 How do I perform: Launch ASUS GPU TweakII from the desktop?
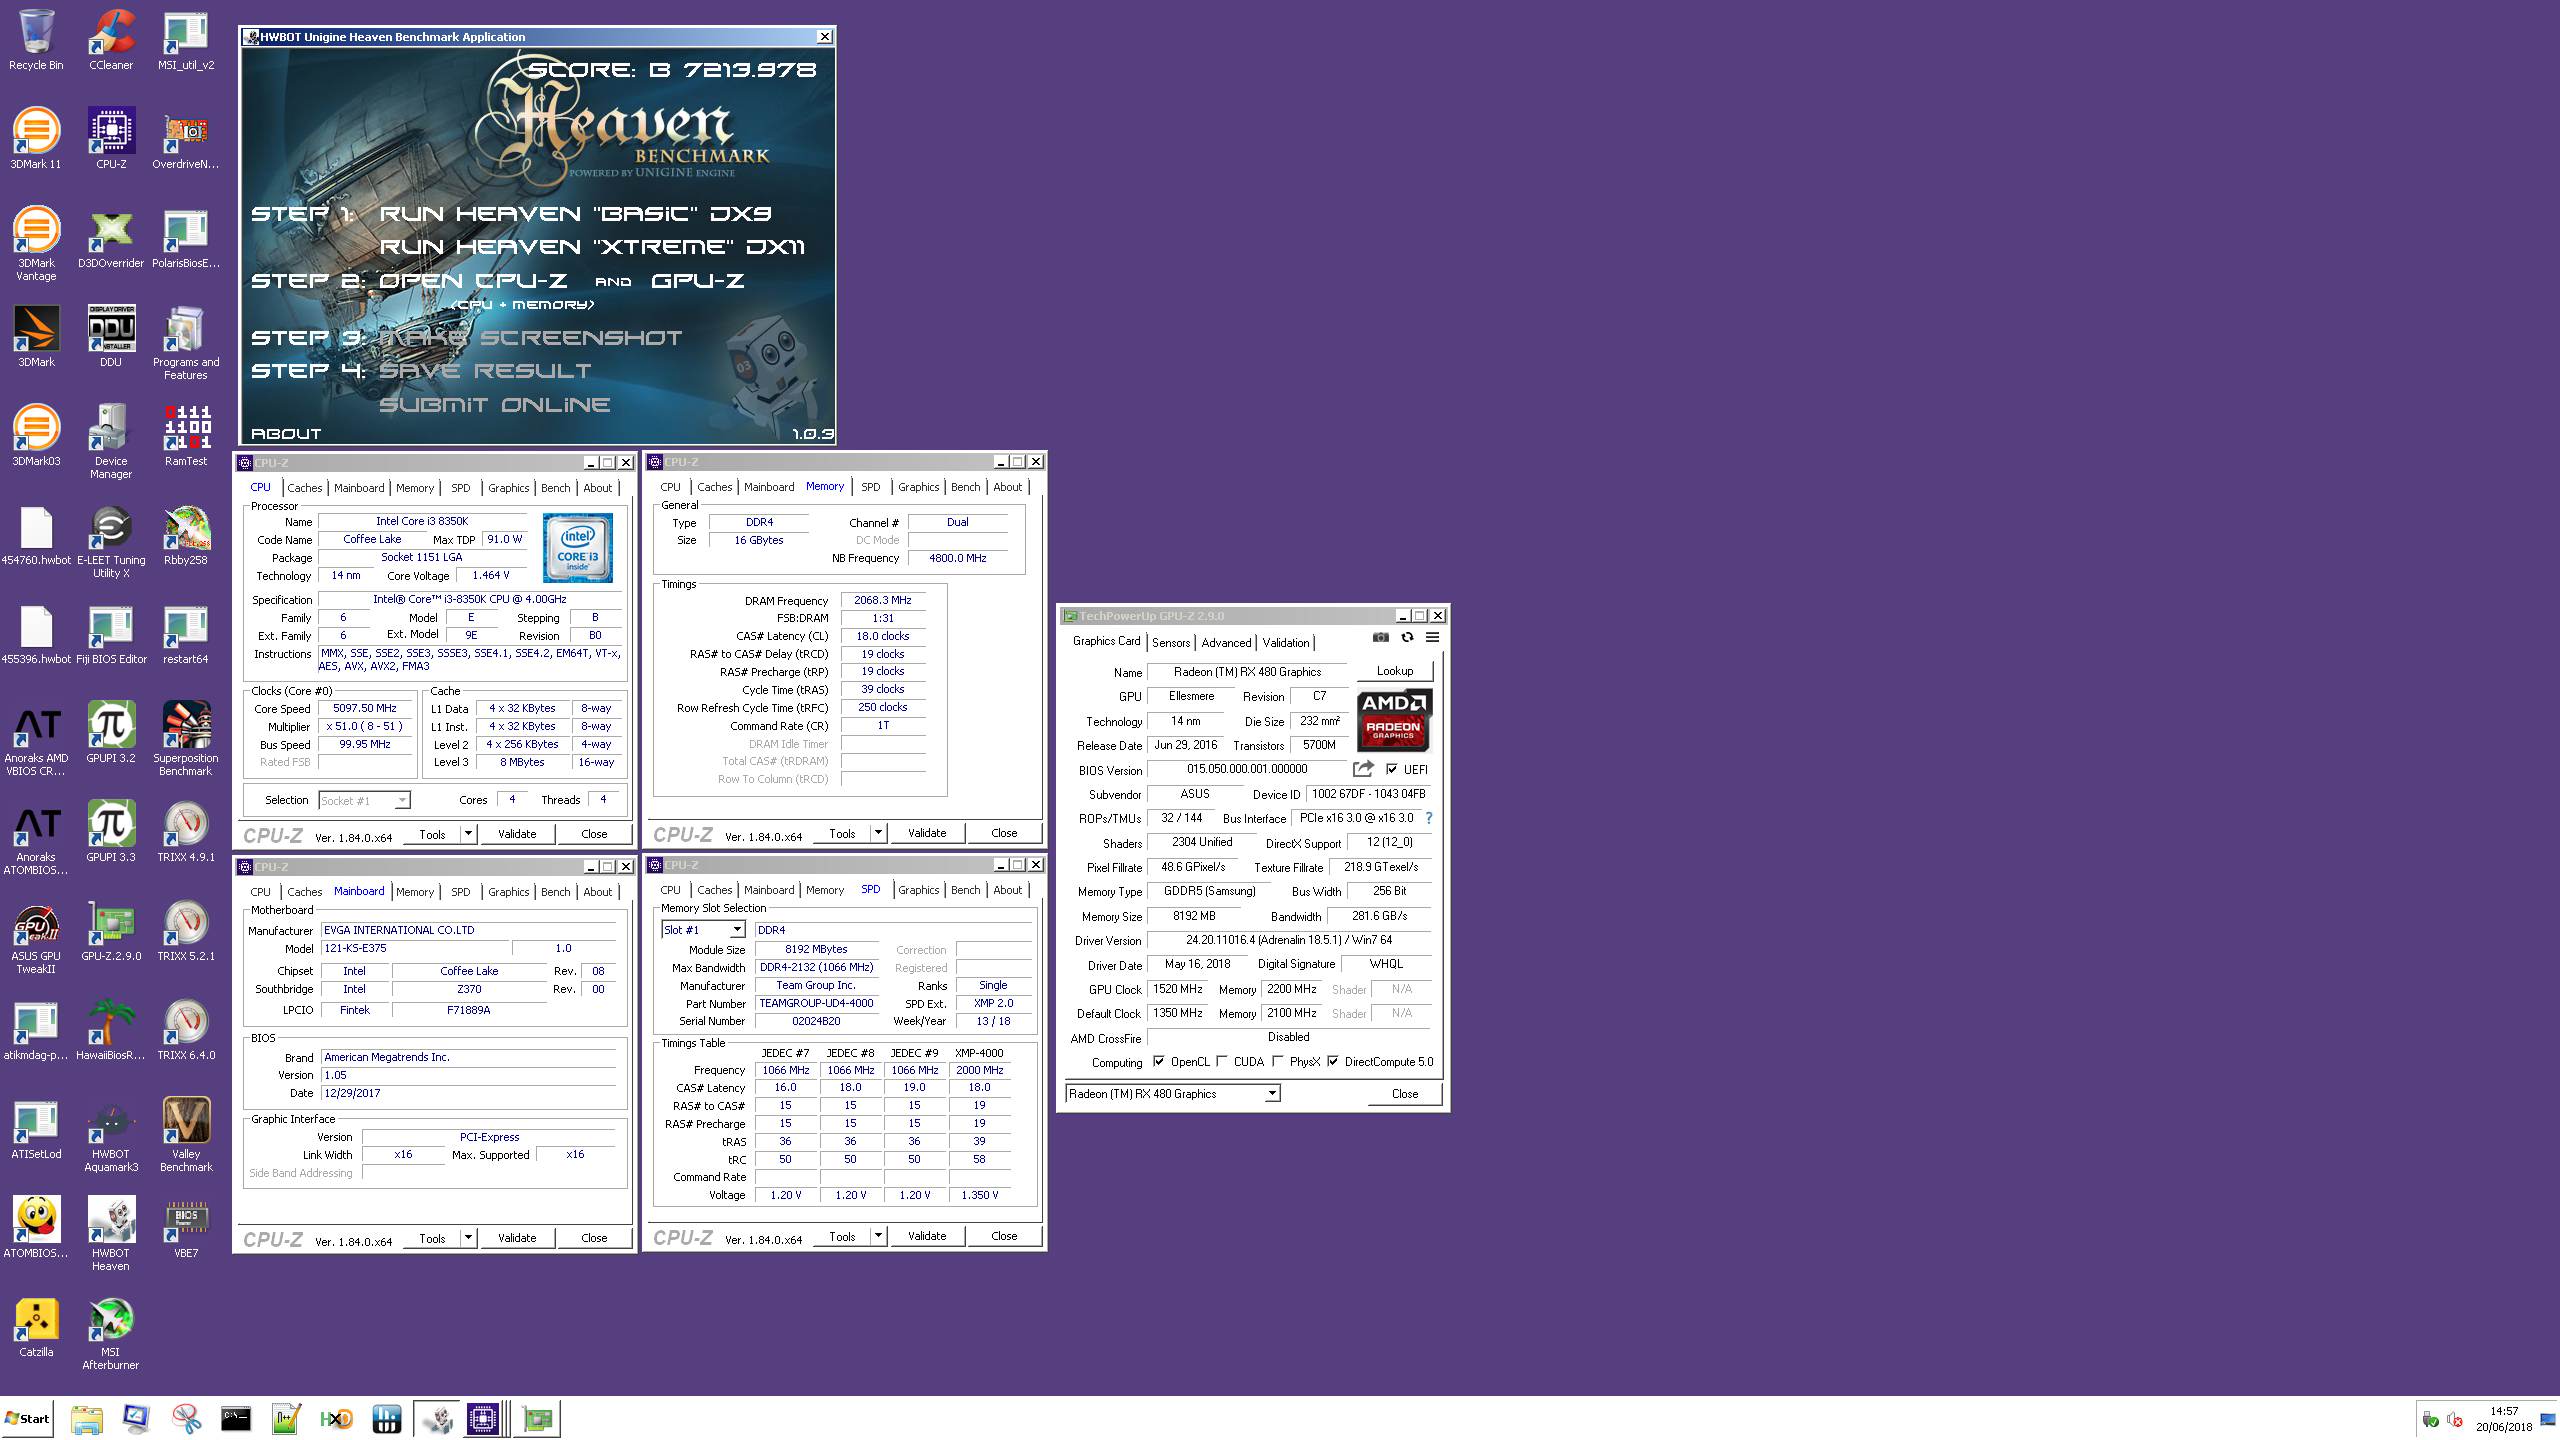36,936
